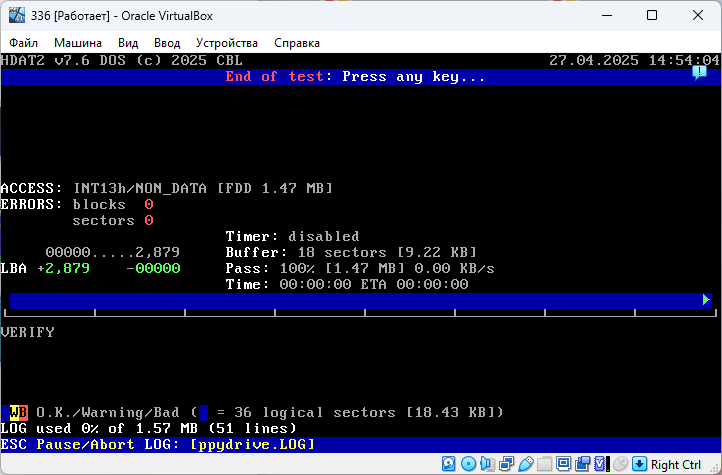The width and height of the screenshot is (722, 475).
Task: Click the blue test progress bar
Action: click(354, 300)
